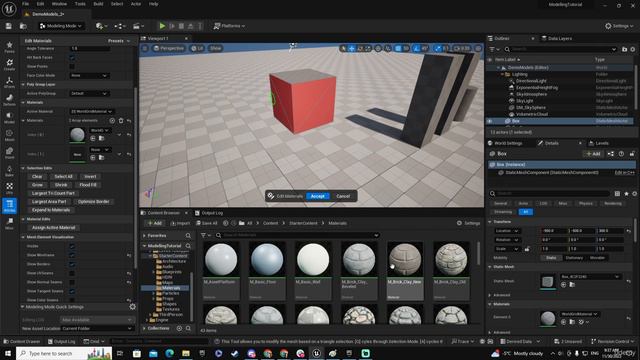Click the Flood Fill button
The height and width of the screenshot is (360, 640).
(x=88, y=185)
